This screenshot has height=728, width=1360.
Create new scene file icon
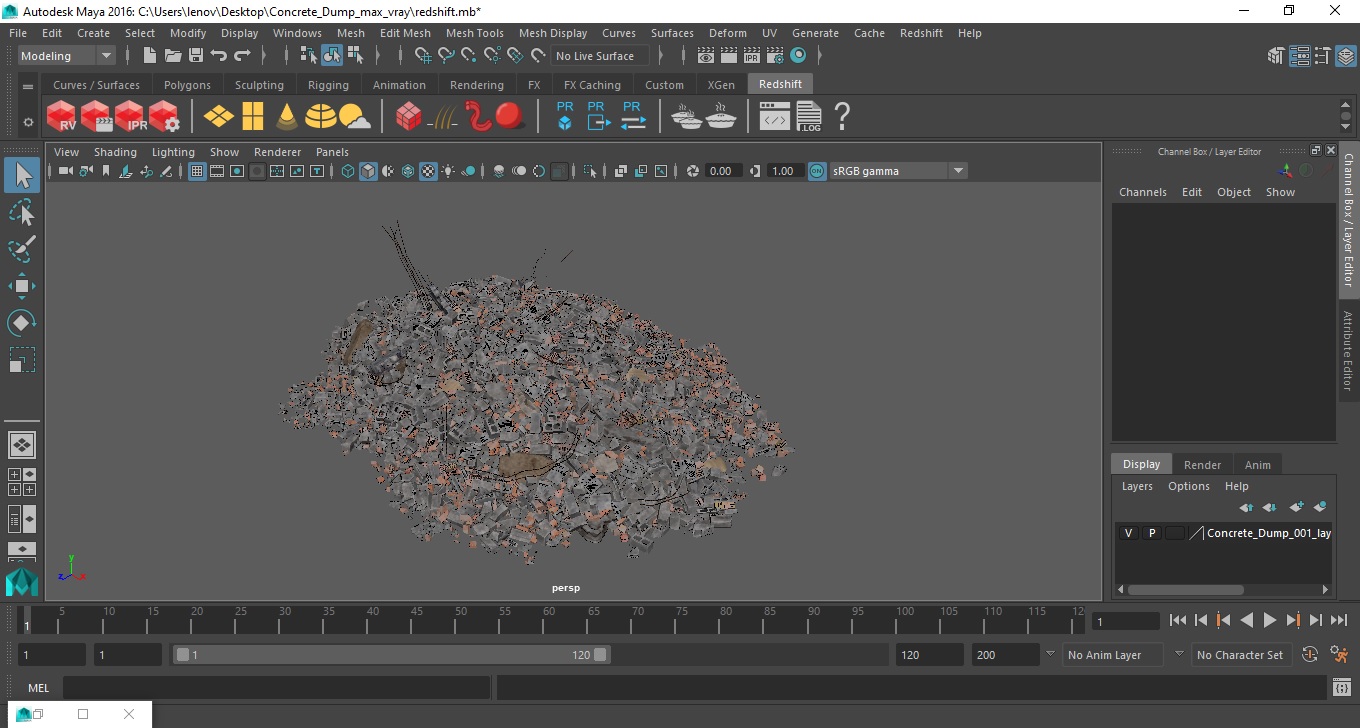[150, 56]
